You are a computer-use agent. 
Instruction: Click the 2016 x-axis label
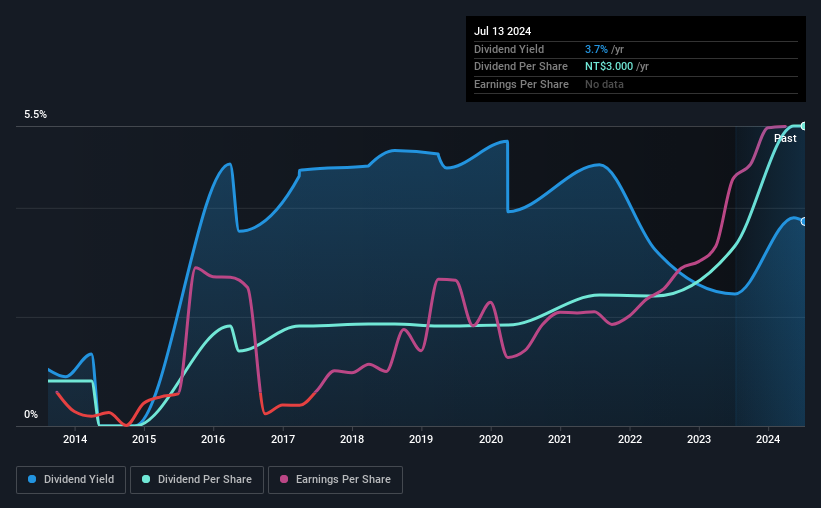coord(213,439)
